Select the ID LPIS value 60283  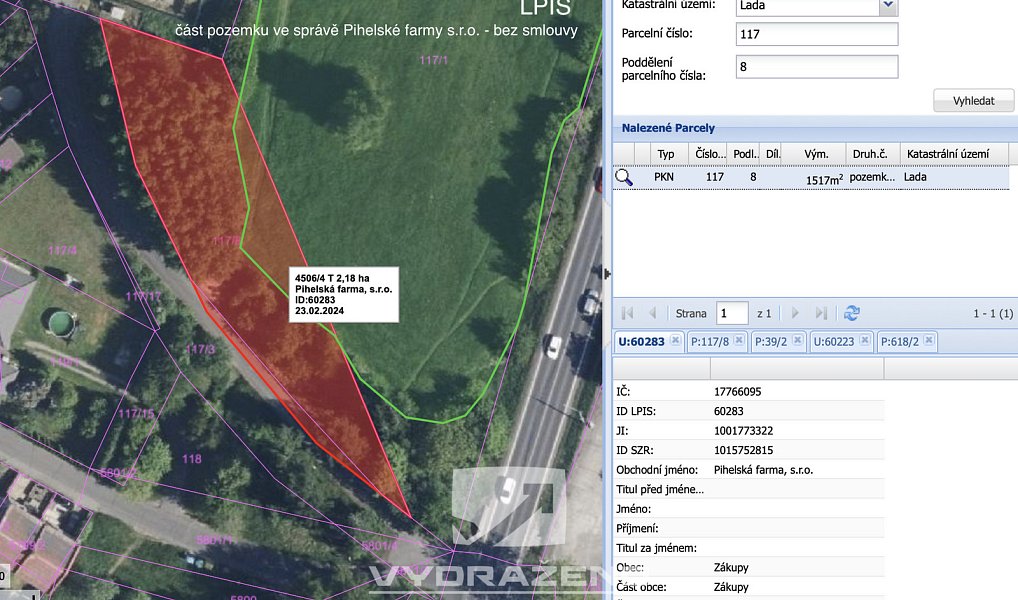[x=728, y=411]
